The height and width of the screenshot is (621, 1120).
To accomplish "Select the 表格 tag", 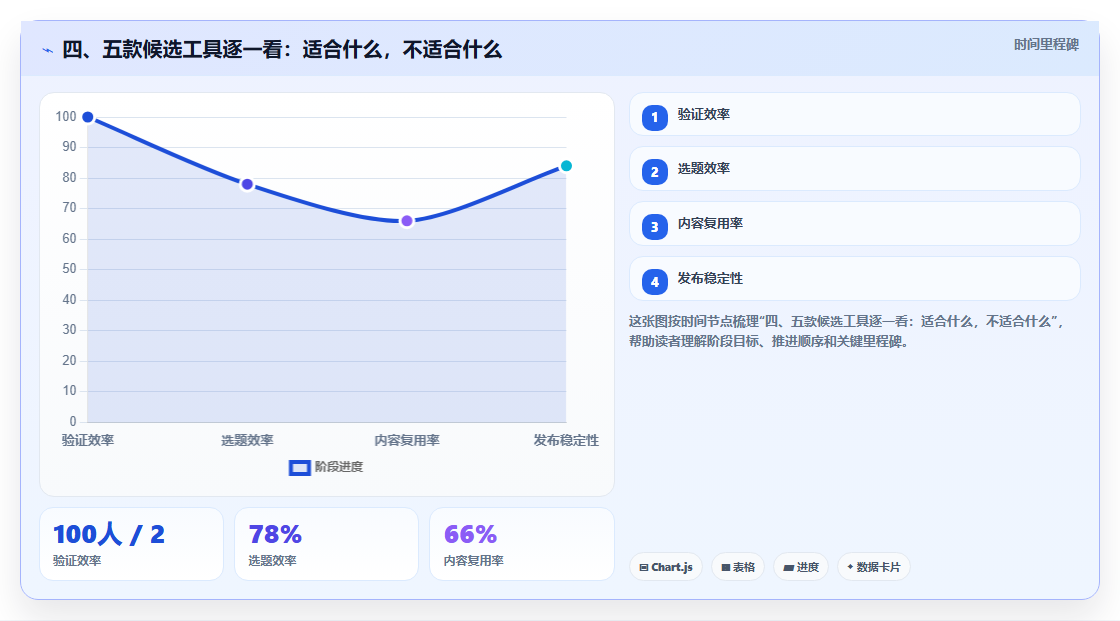I will tap(738, 567).
